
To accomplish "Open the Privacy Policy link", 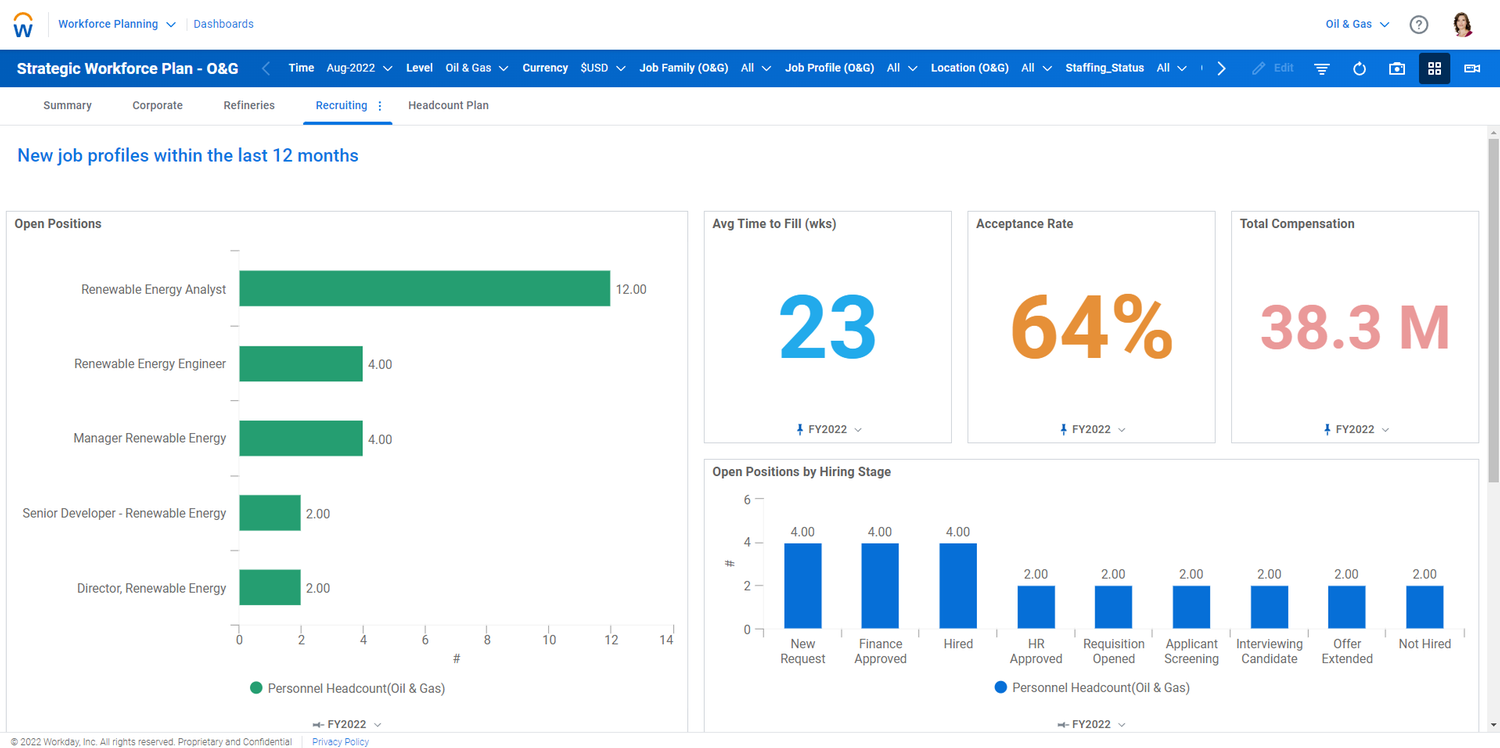I will click(340, 742).
